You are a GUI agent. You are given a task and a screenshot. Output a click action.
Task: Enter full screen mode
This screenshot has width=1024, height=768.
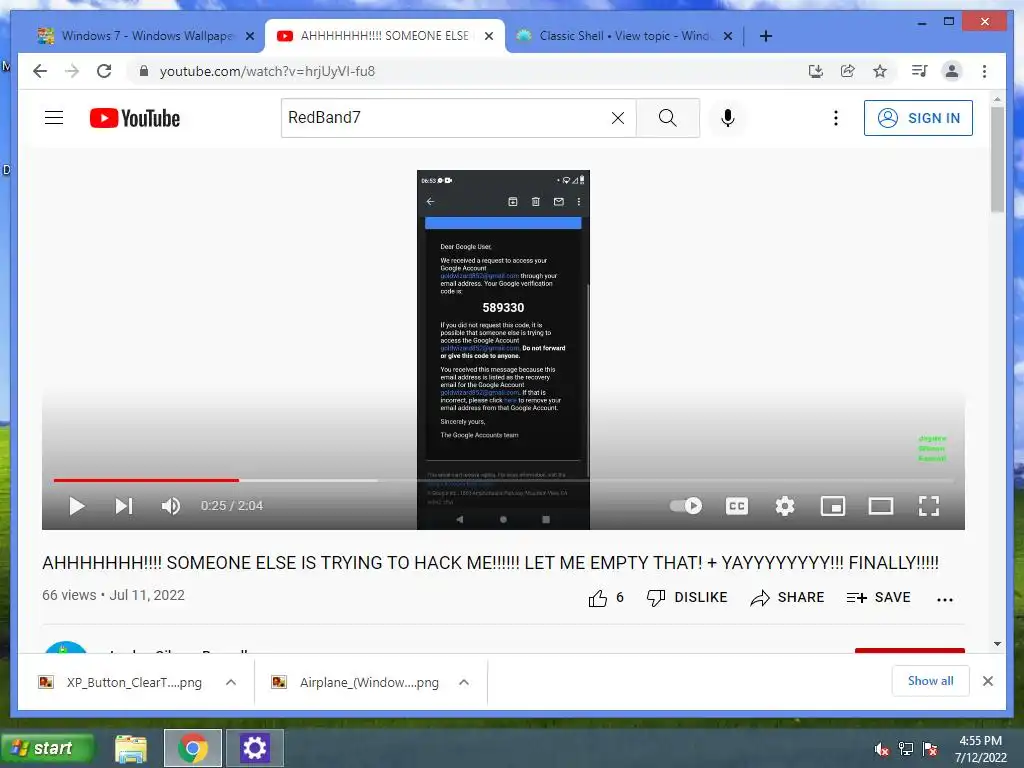[x=929, y=506]
